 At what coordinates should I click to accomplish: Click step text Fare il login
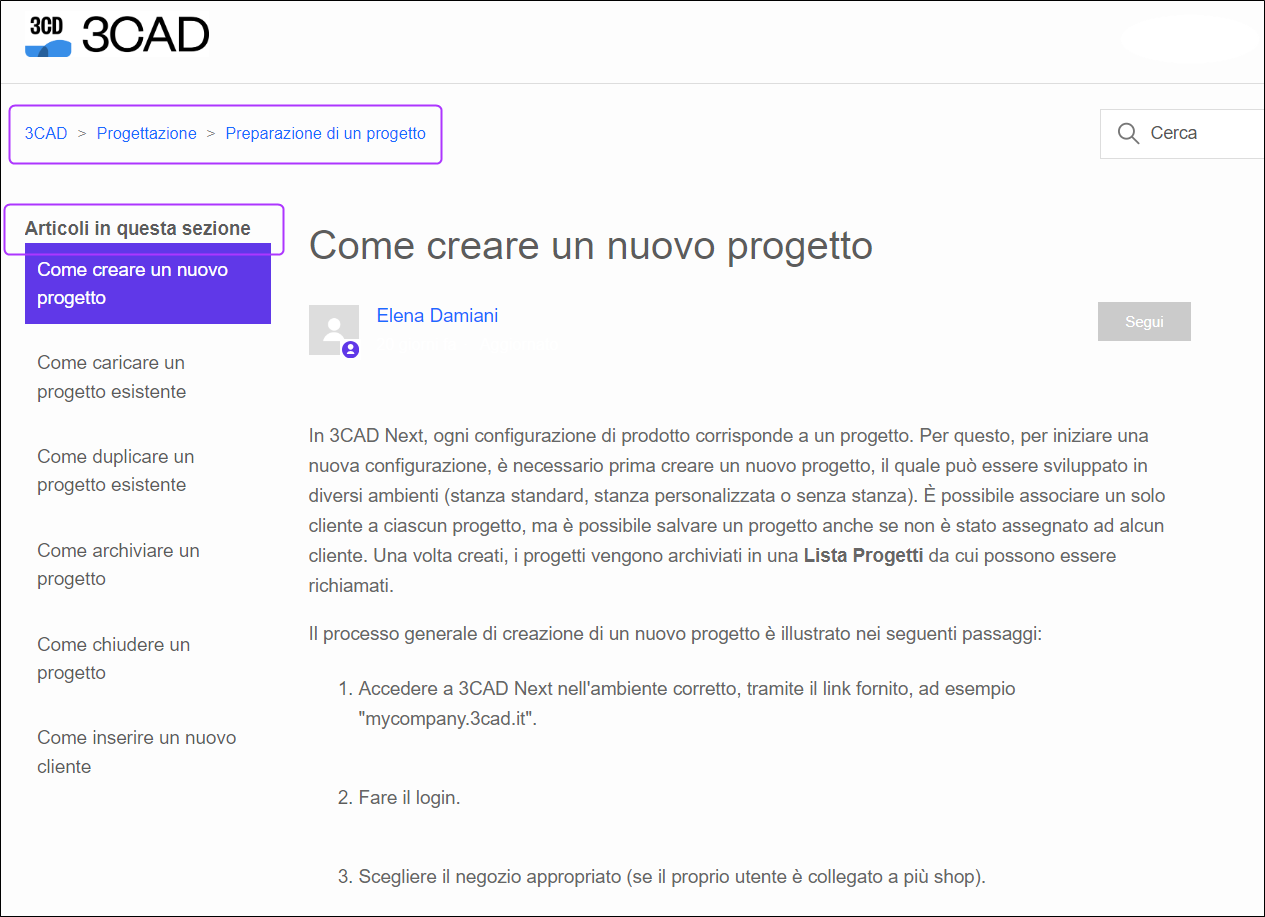(409, 798)
